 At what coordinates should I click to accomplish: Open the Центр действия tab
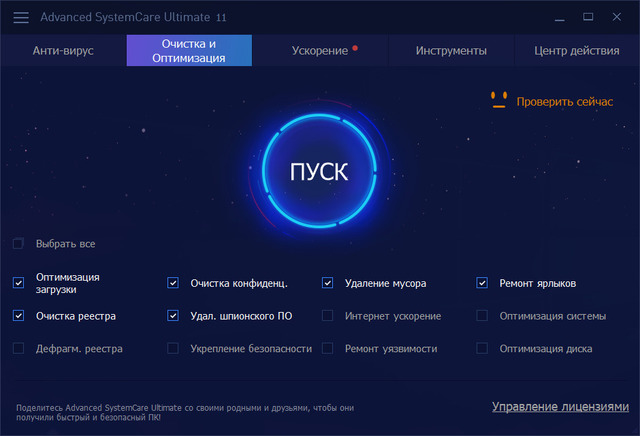pyautogui.click(x=576, y=50)
